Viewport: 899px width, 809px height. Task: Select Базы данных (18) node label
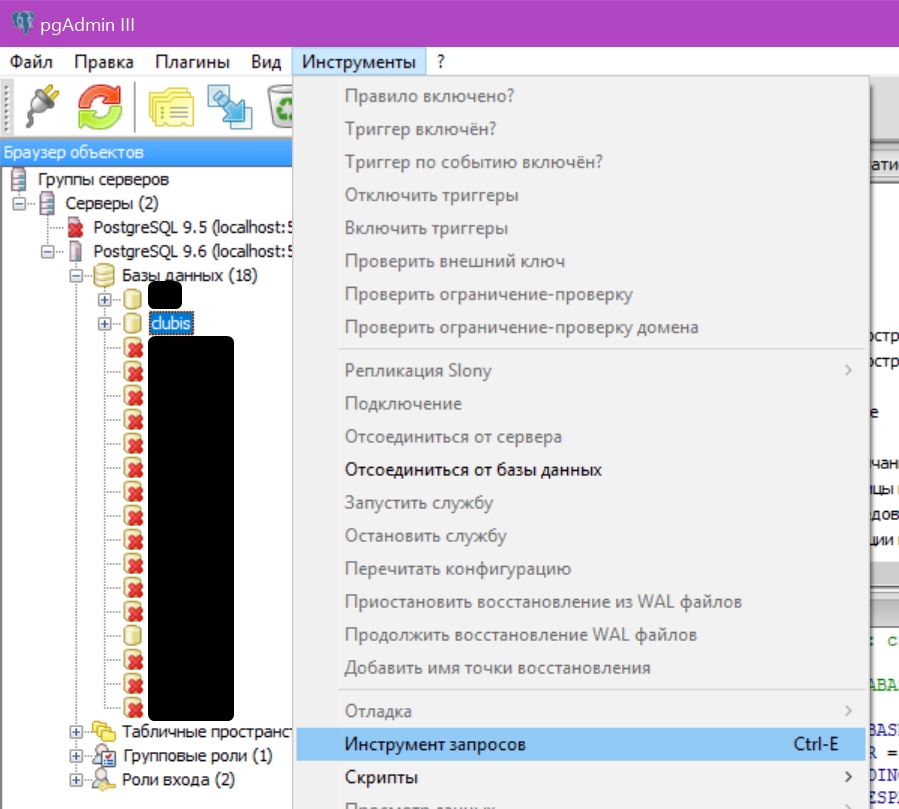189,275
